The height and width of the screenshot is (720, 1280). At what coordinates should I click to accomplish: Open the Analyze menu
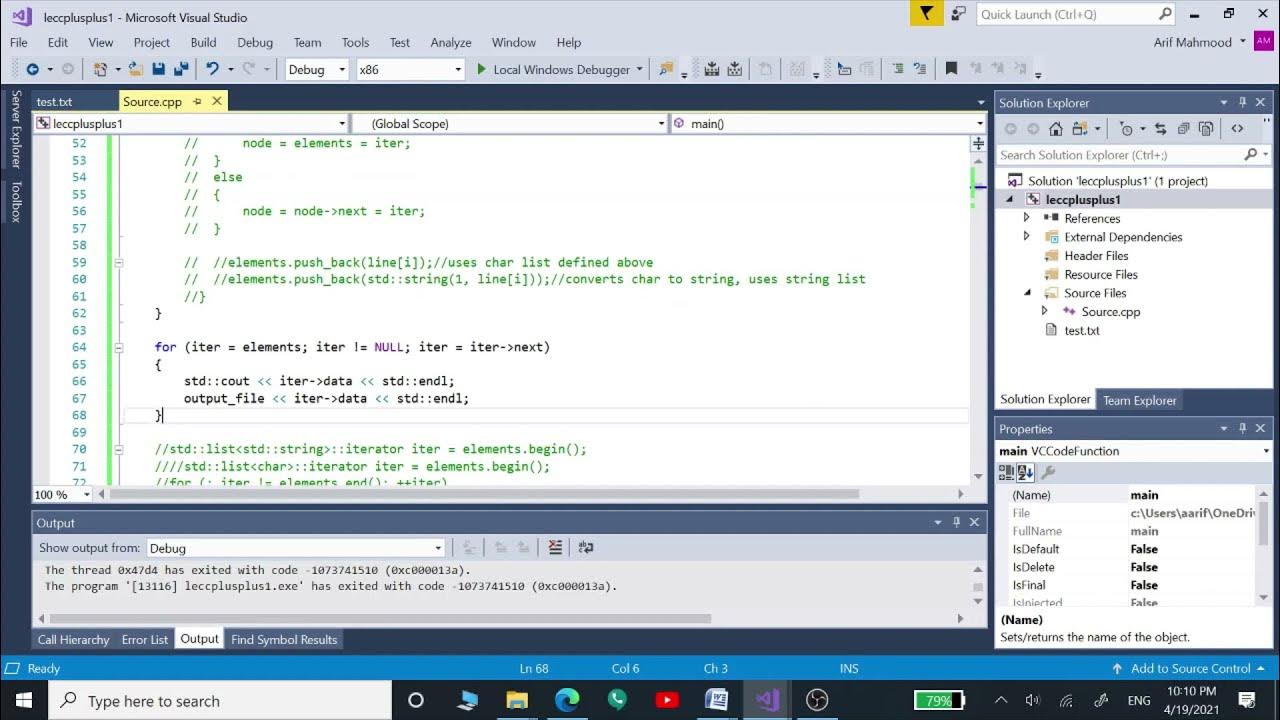[451, 42]
